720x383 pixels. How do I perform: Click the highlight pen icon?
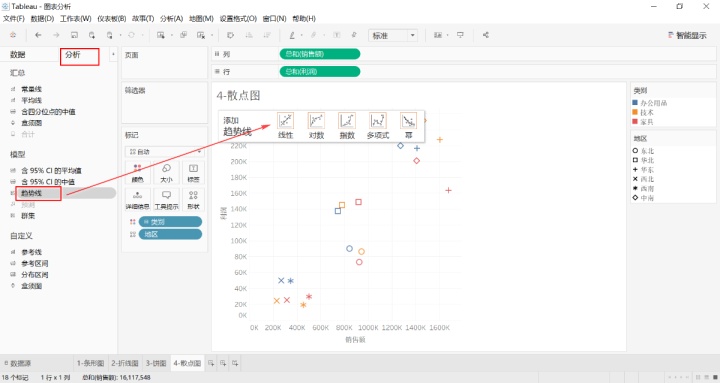[x=292, y=35]
